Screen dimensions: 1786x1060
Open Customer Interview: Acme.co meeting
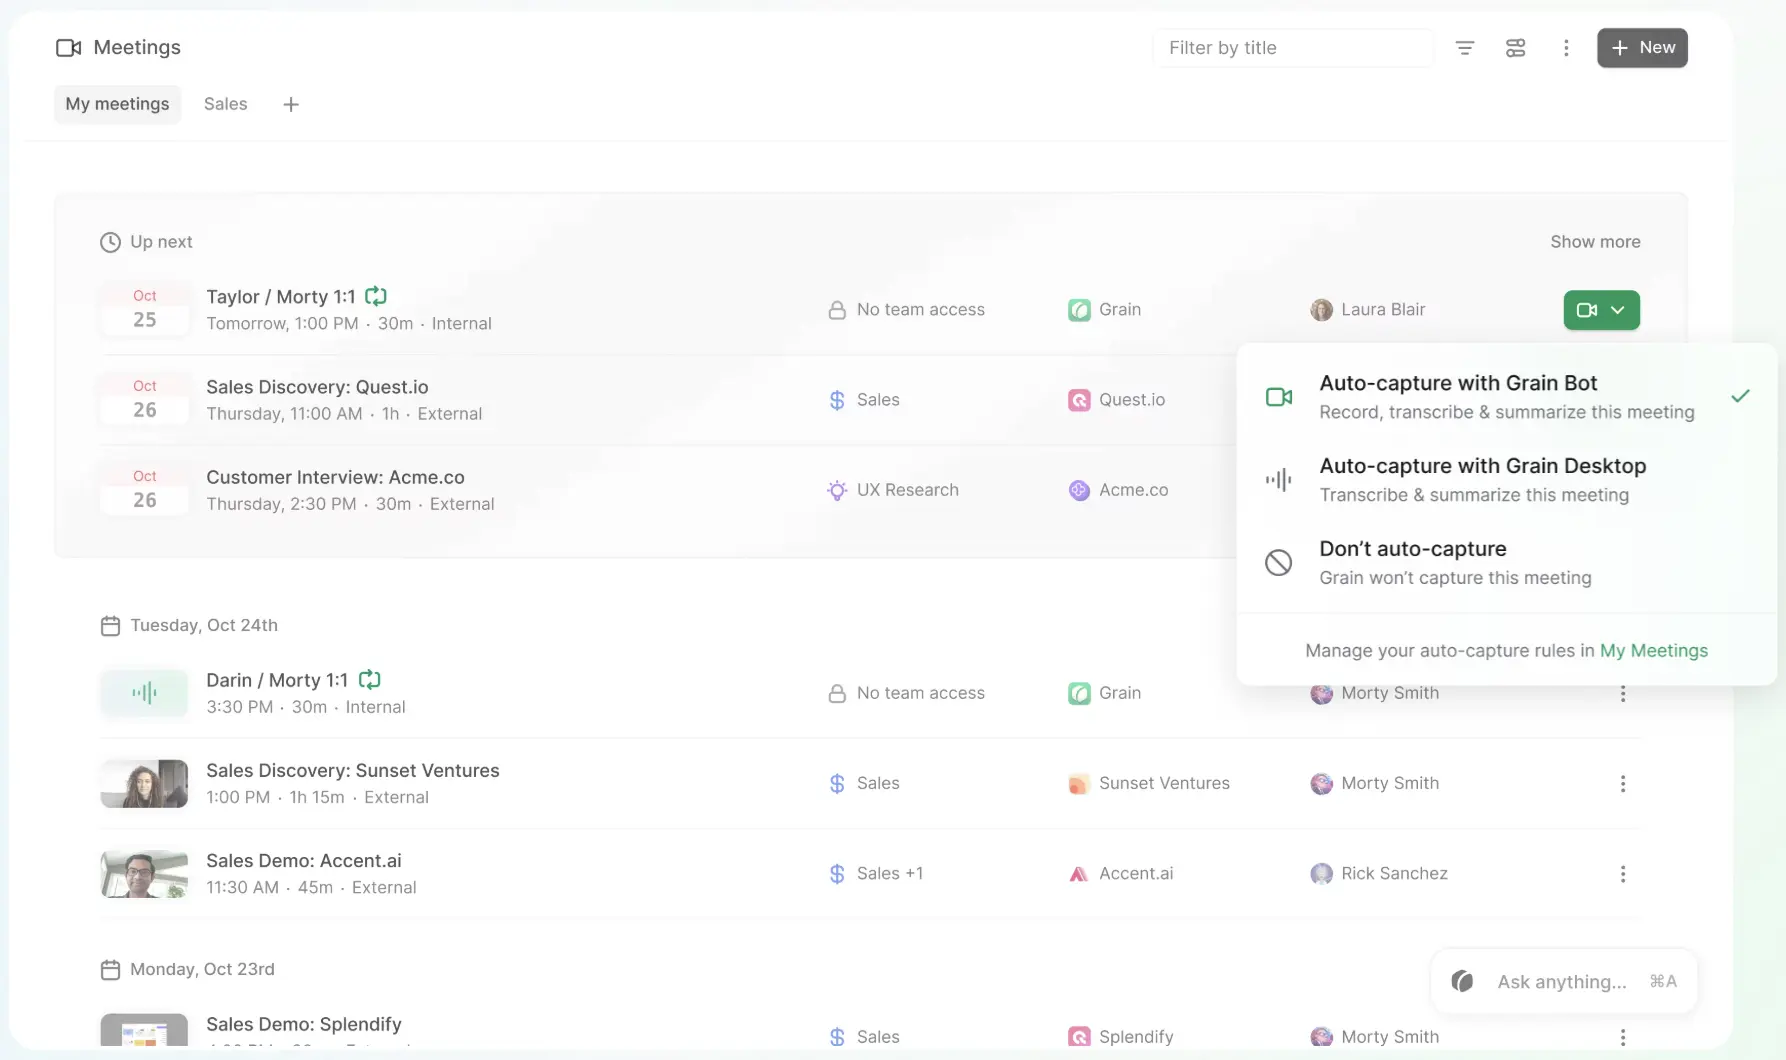coord(335,477)
